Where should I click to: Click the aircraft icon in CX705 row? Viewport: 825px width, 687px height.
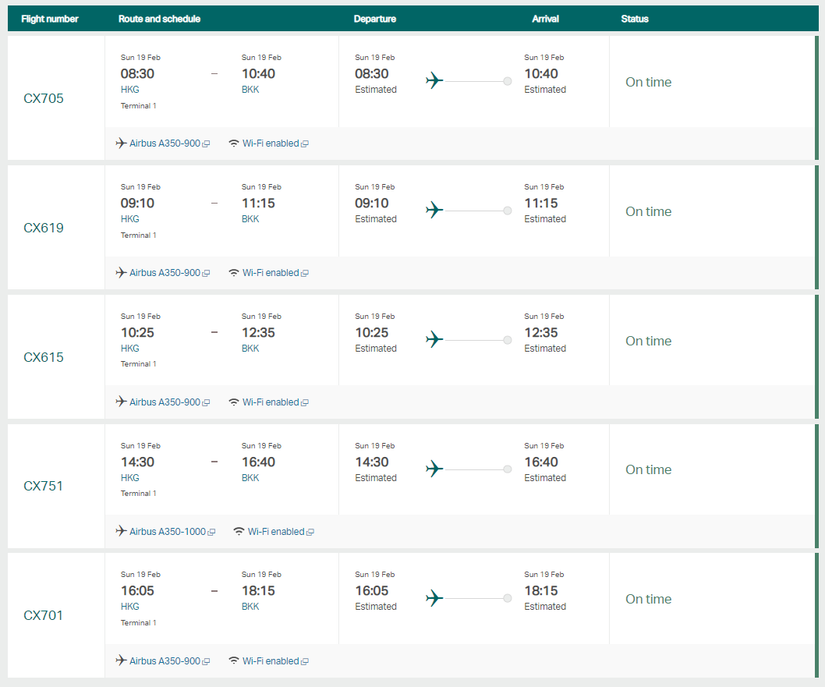(x=121, y=143)
